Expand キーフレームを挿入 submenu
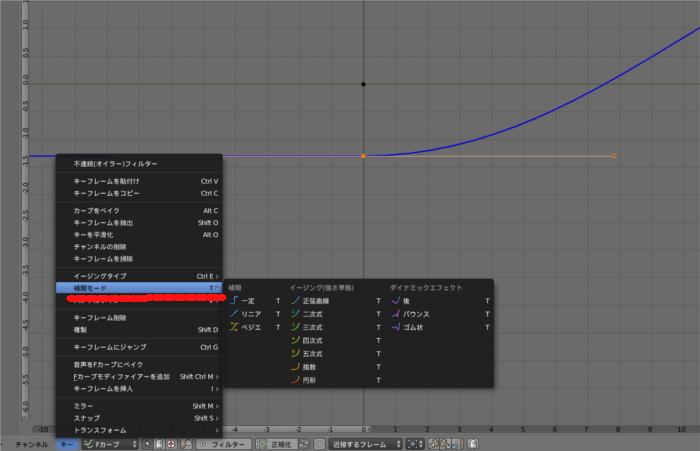The width and height of the screenshot is (700, 451). [139, 389]
